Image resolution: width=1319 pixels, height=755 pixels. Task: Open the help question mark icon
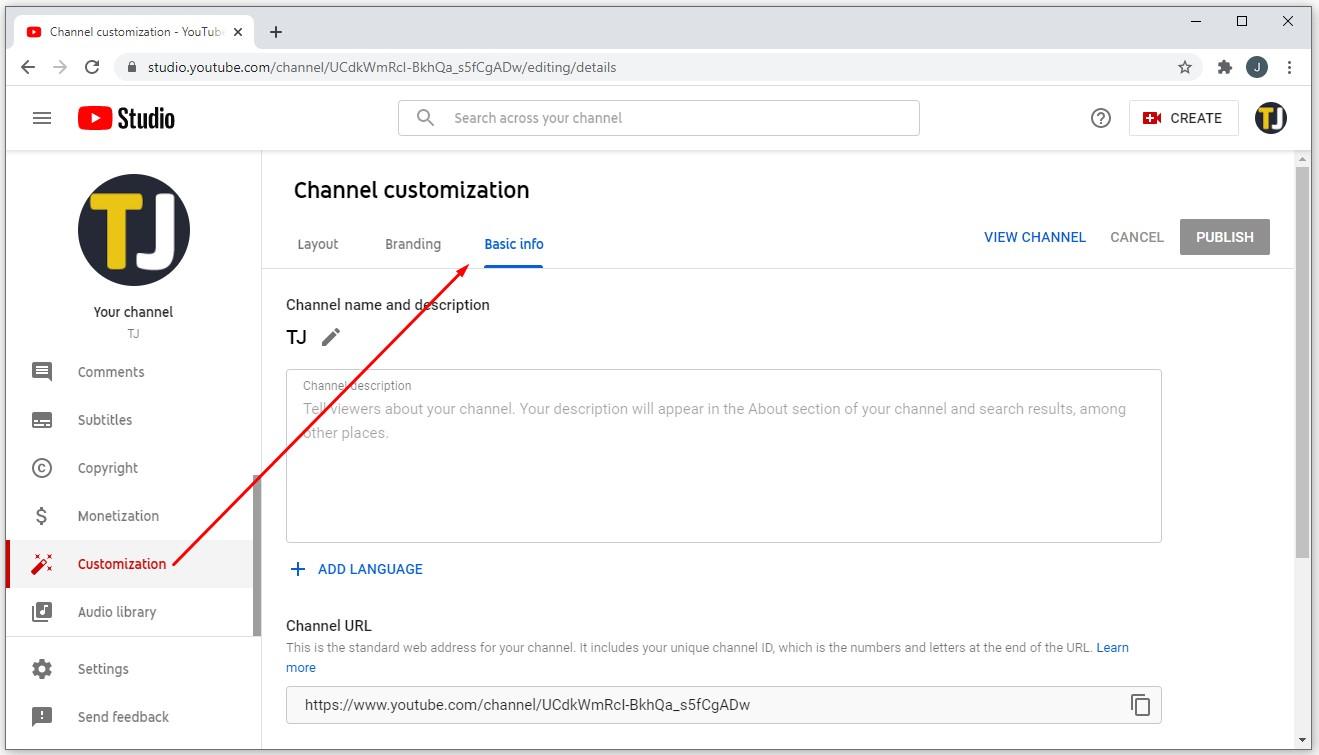tap(1101, 118)
